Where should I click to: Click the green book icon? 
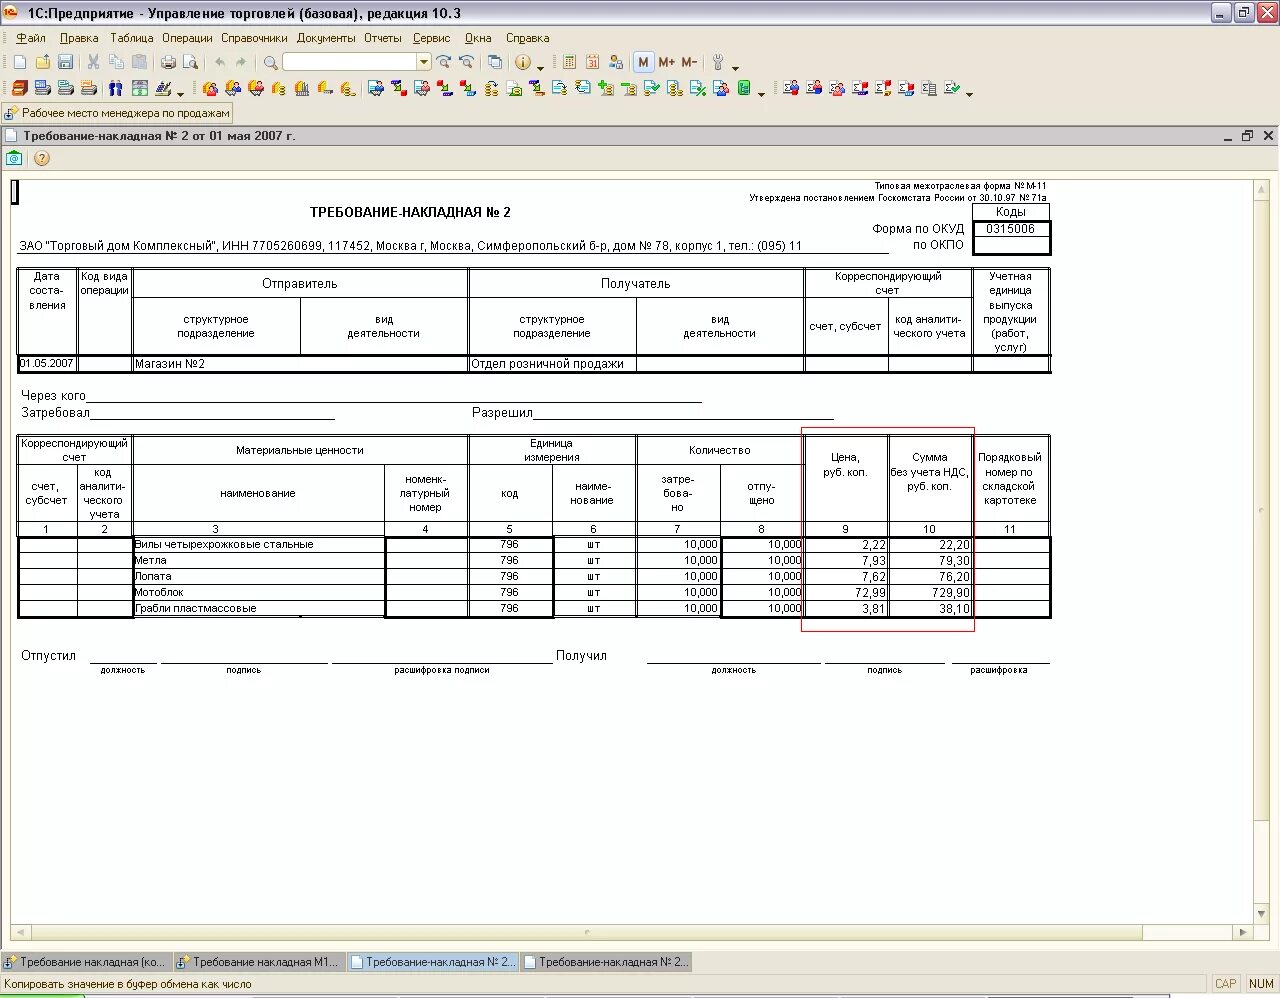744,88
